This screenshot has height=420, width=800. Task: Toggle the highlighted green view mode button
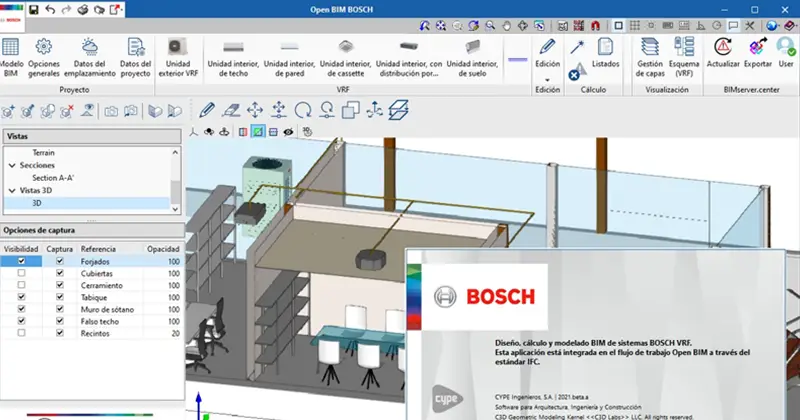tap(258, 132)
